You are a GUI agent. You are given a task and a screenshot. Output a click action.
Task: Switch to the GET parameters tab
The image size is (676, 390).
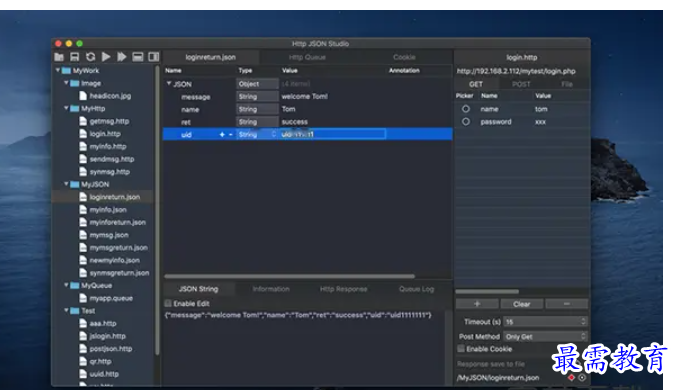476,84
